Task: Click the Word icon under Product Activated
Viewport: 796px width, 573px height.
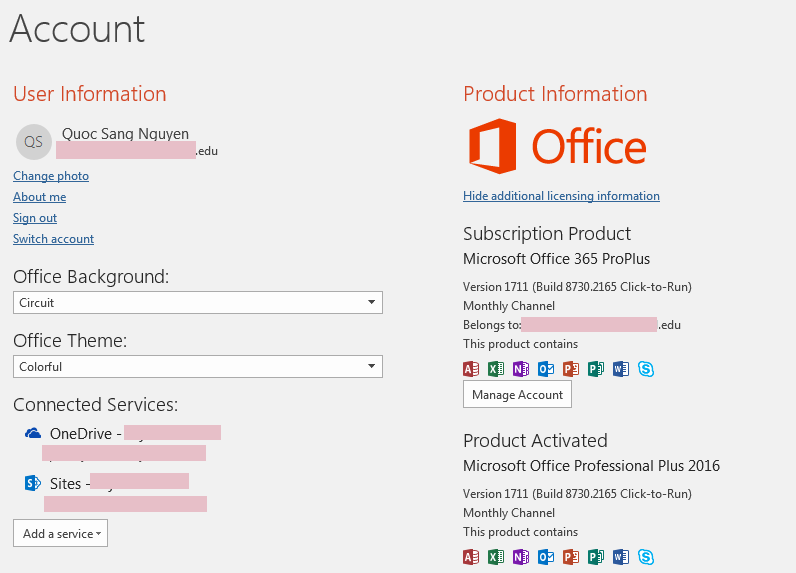Action: (621, 557)
